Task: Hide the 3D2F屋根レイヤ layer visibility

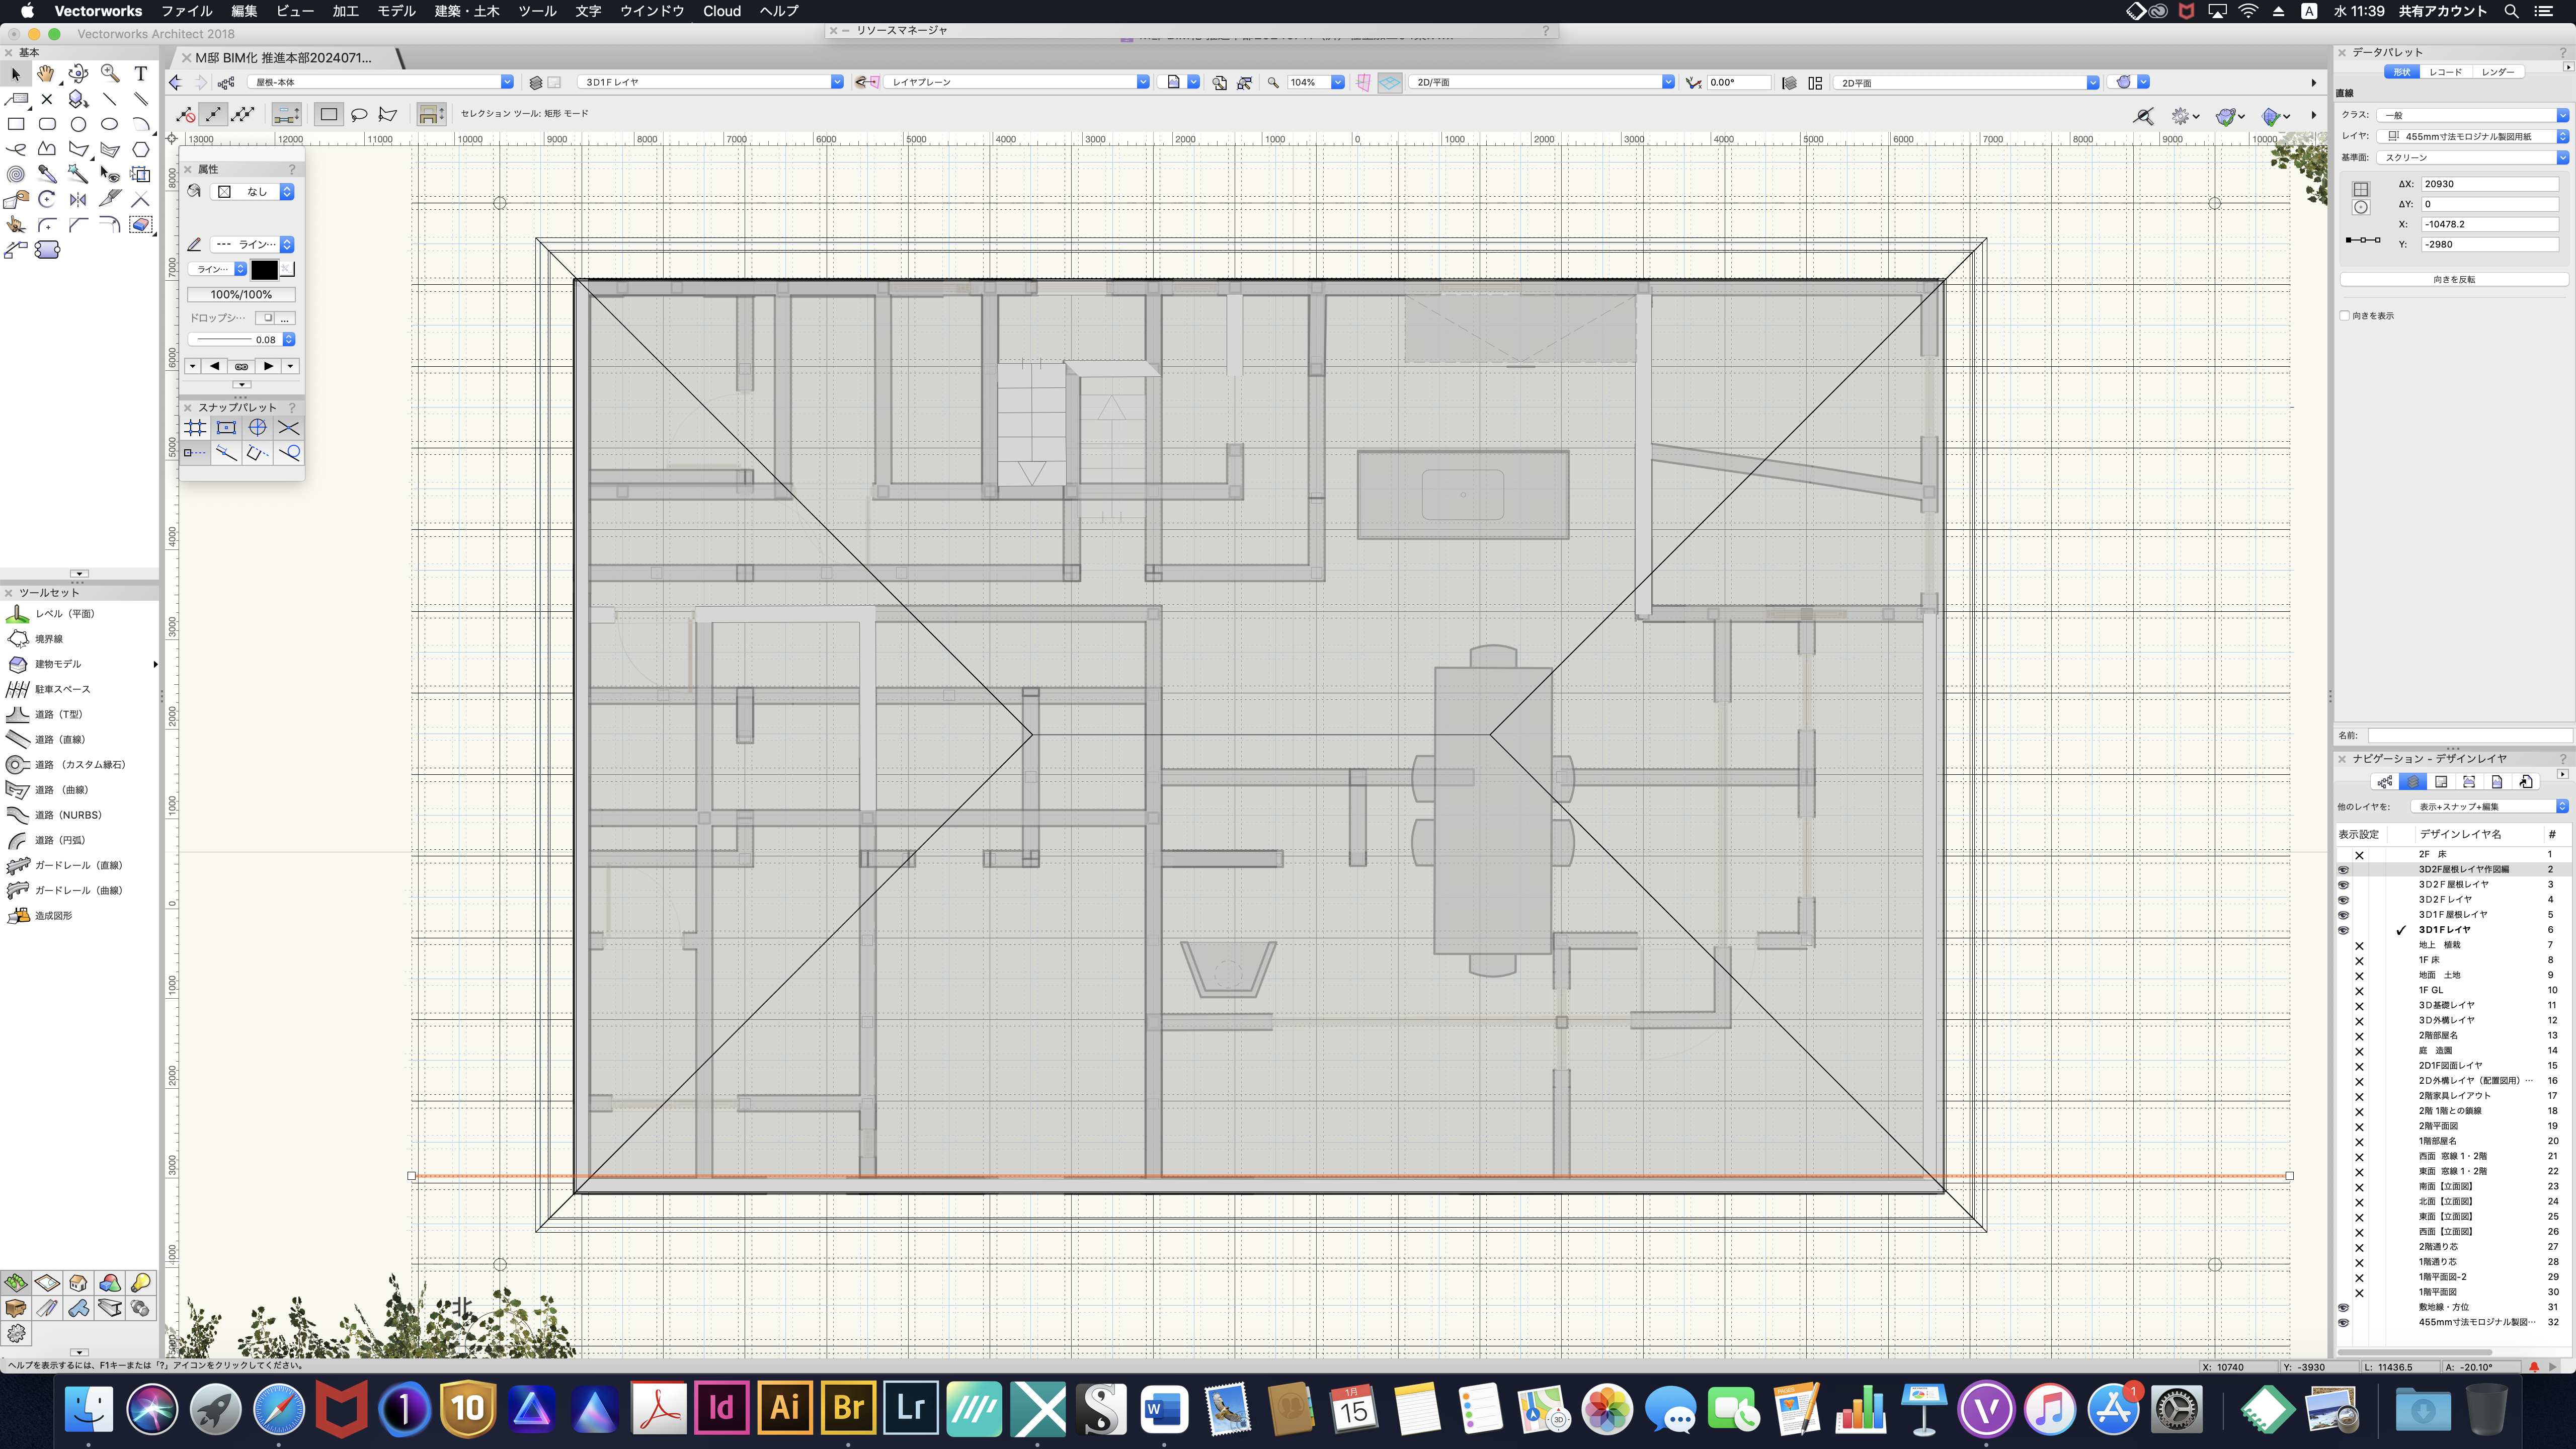Action: [2343, 885]
